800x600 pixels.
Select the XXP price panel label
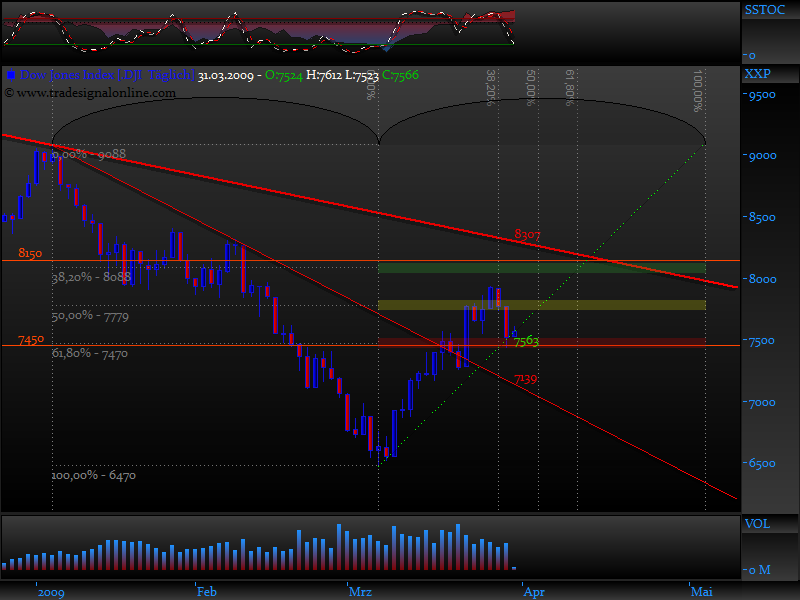point(757,73)
